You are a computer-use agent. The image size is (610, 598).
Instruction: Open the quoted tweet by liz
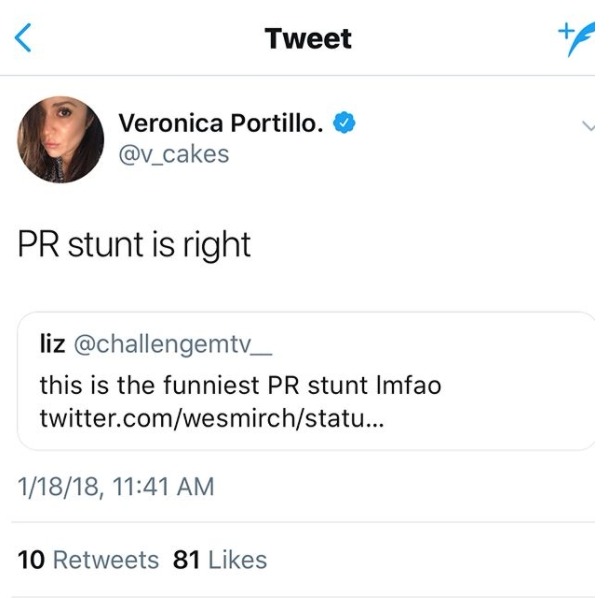(306, 381)
